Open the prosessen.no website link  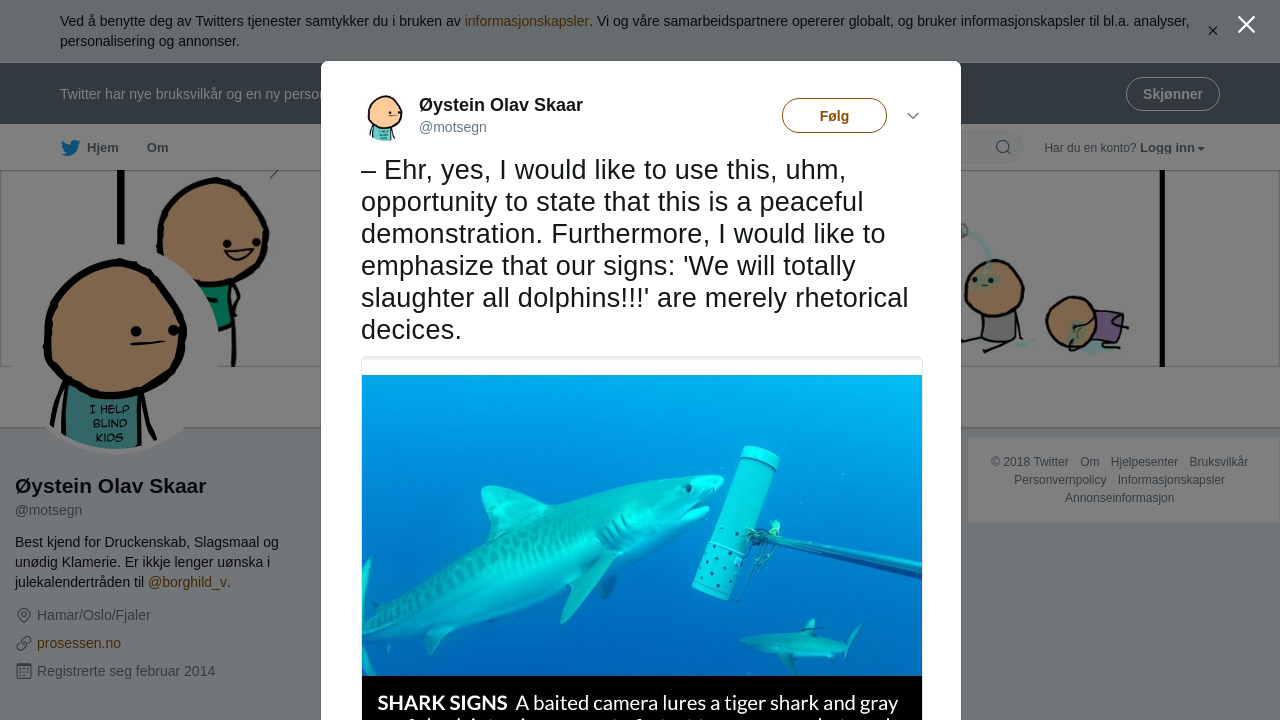79,643
